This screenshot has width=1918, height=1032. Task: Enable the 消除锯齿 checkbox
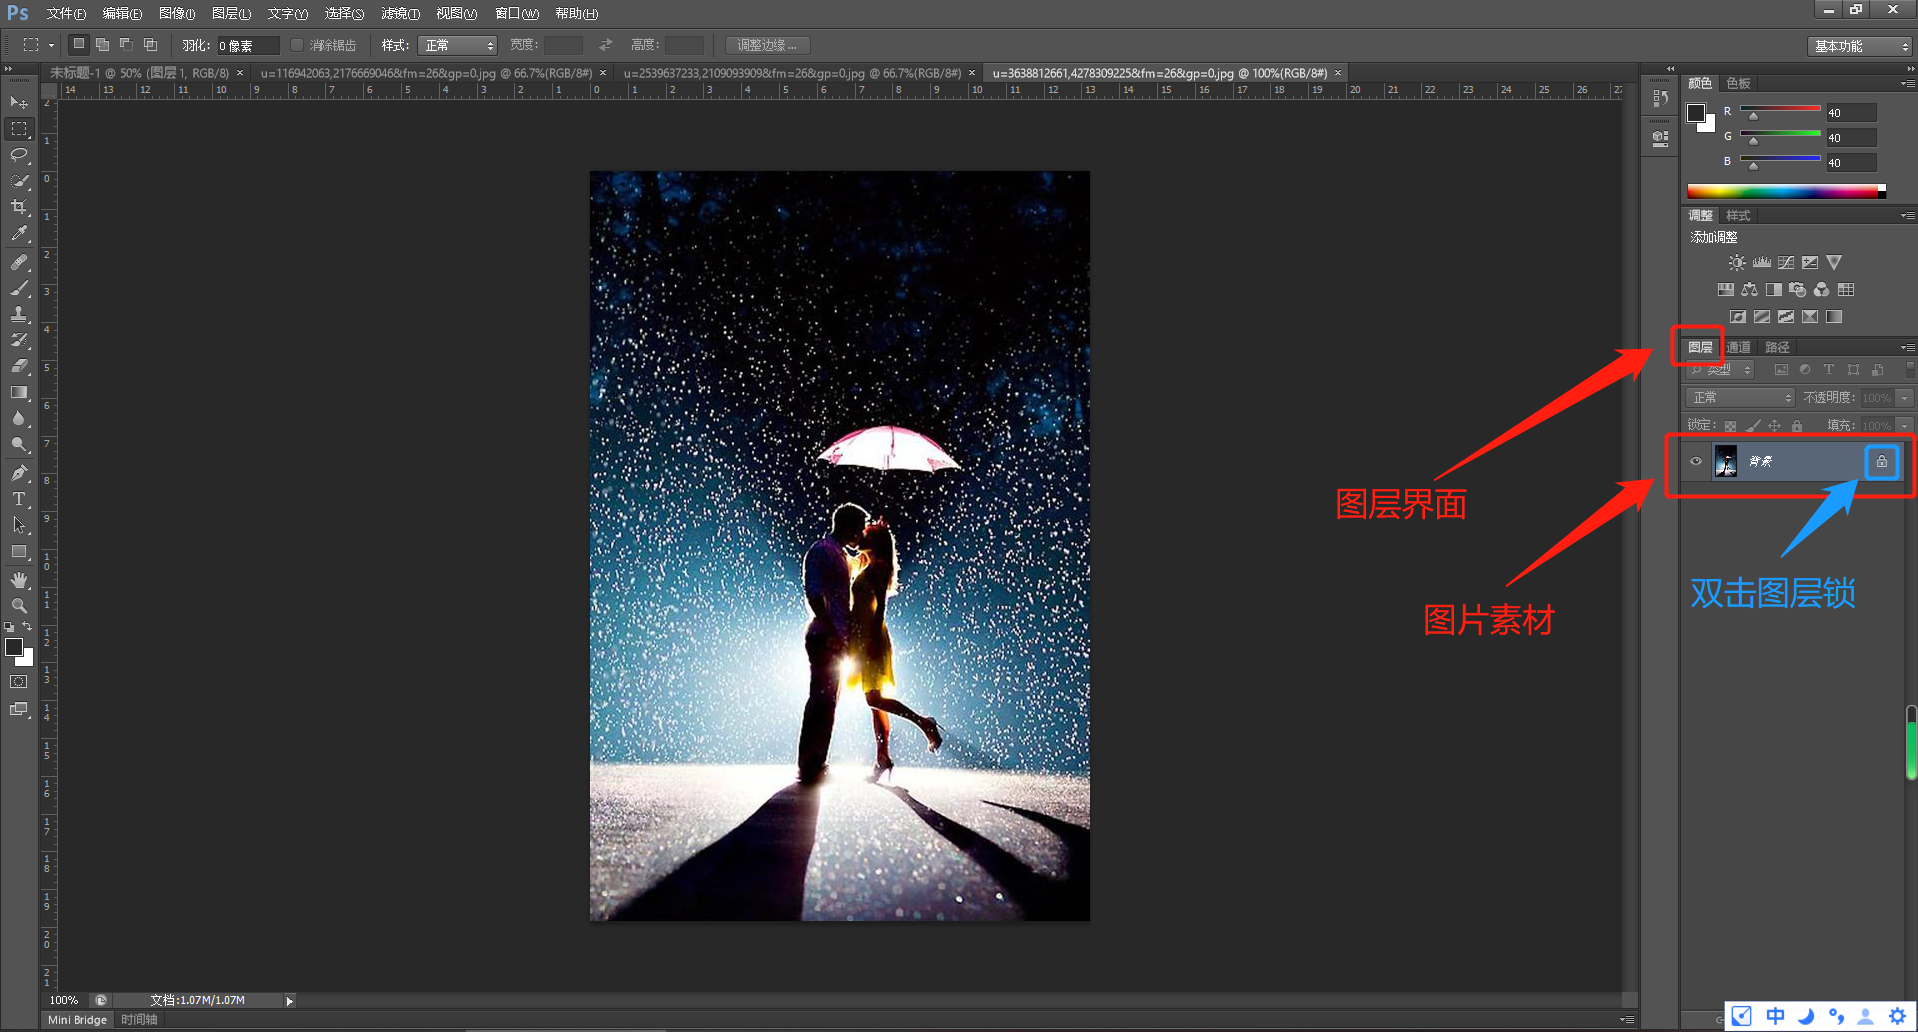(297, 44)
